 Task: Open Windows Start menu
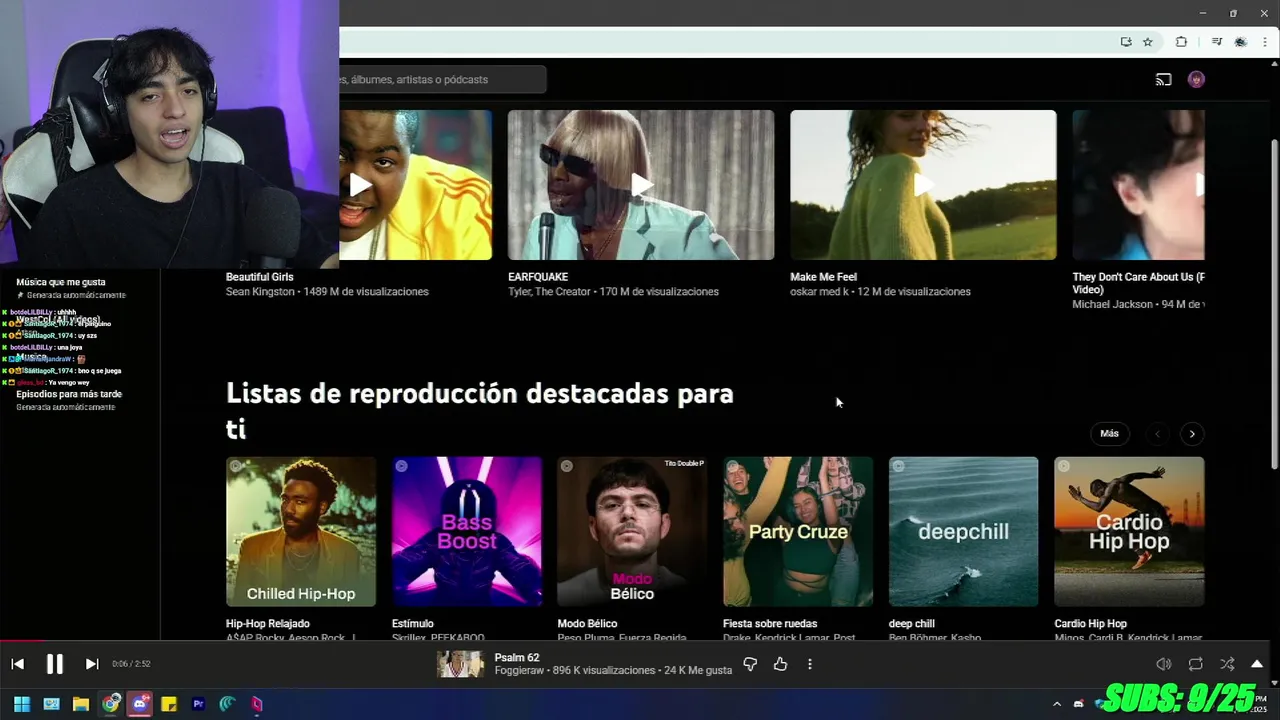click(21, 704)
